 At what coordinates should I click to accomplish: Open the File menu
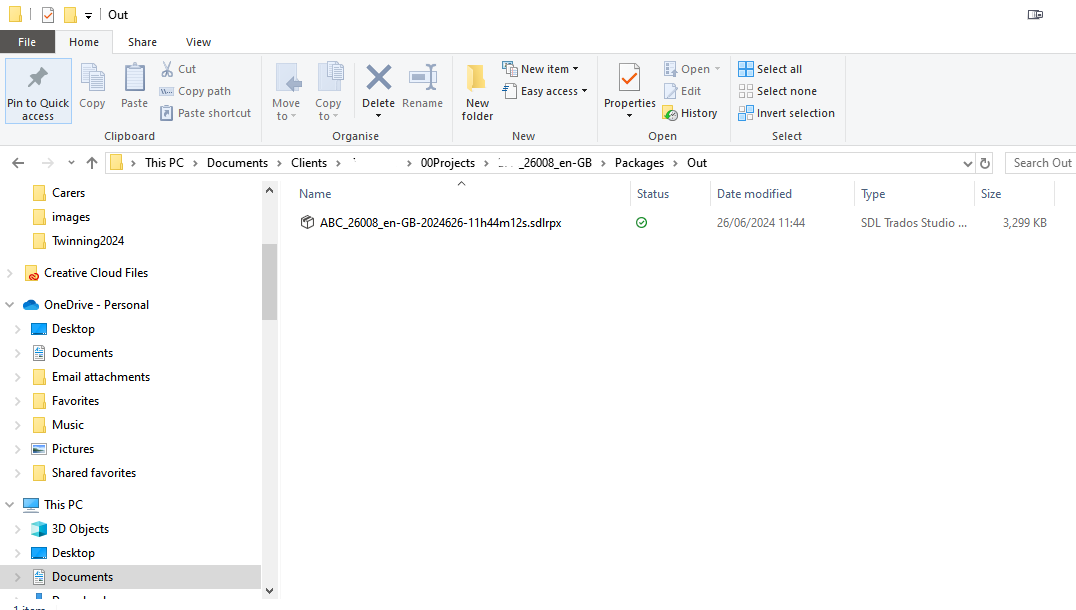[28, 42]
